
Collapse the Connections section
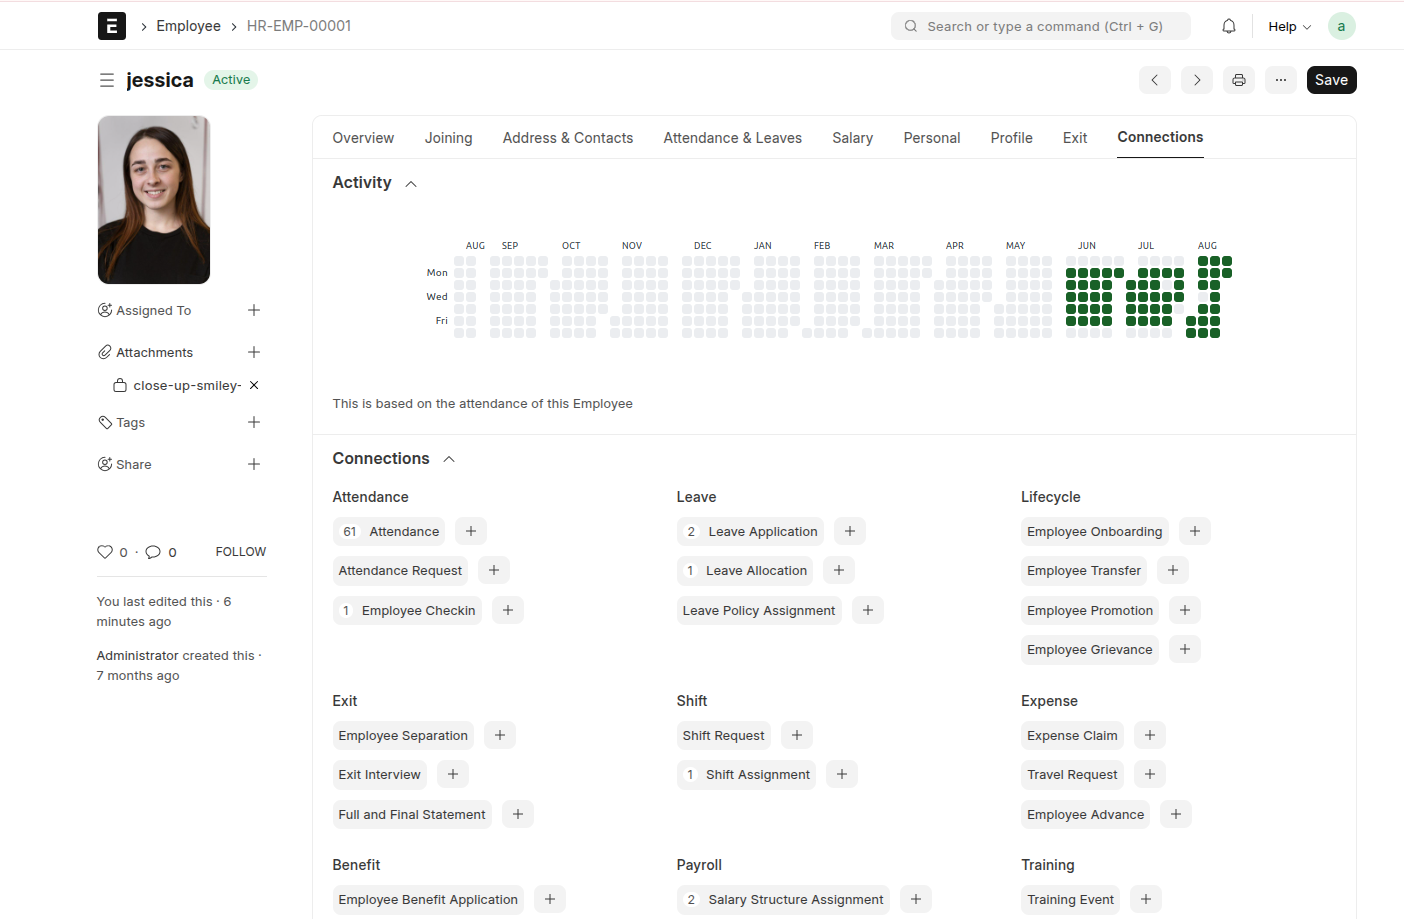[449, 459]
